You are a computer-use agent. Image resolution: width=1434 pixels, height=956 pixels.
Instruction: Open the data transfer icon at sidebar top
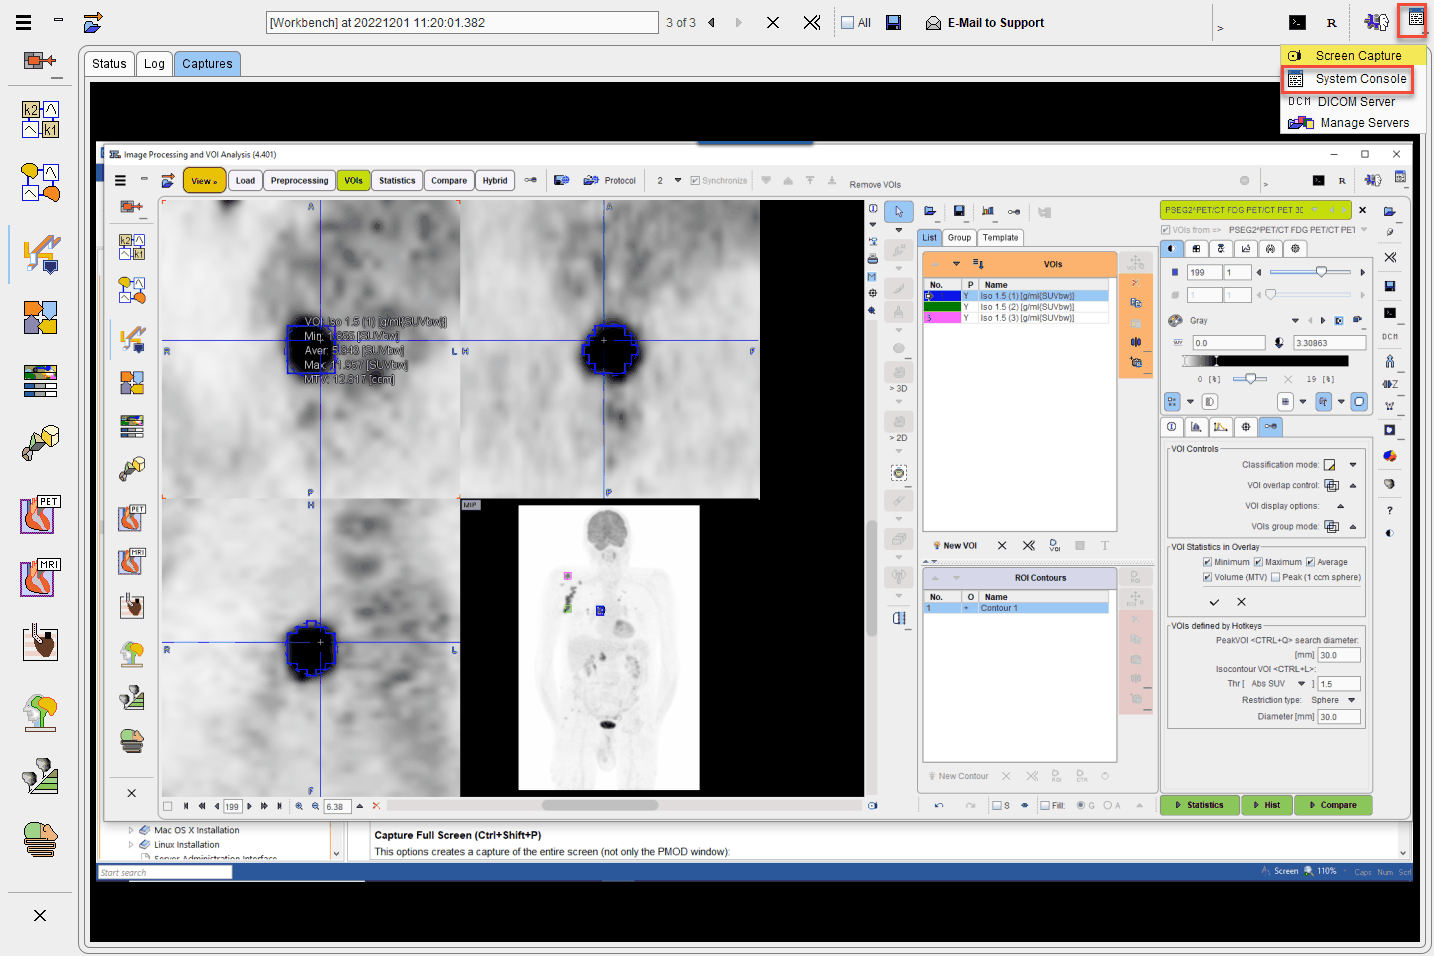(40, 61)
